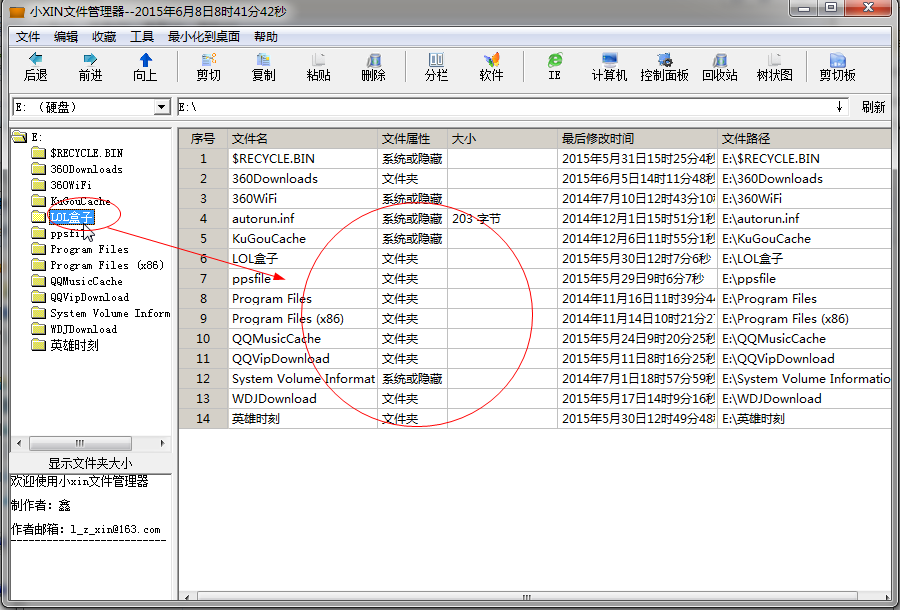900x610 pixels.
Task: Click author email l_z_xin@163.com text
Action: [115, 529]
